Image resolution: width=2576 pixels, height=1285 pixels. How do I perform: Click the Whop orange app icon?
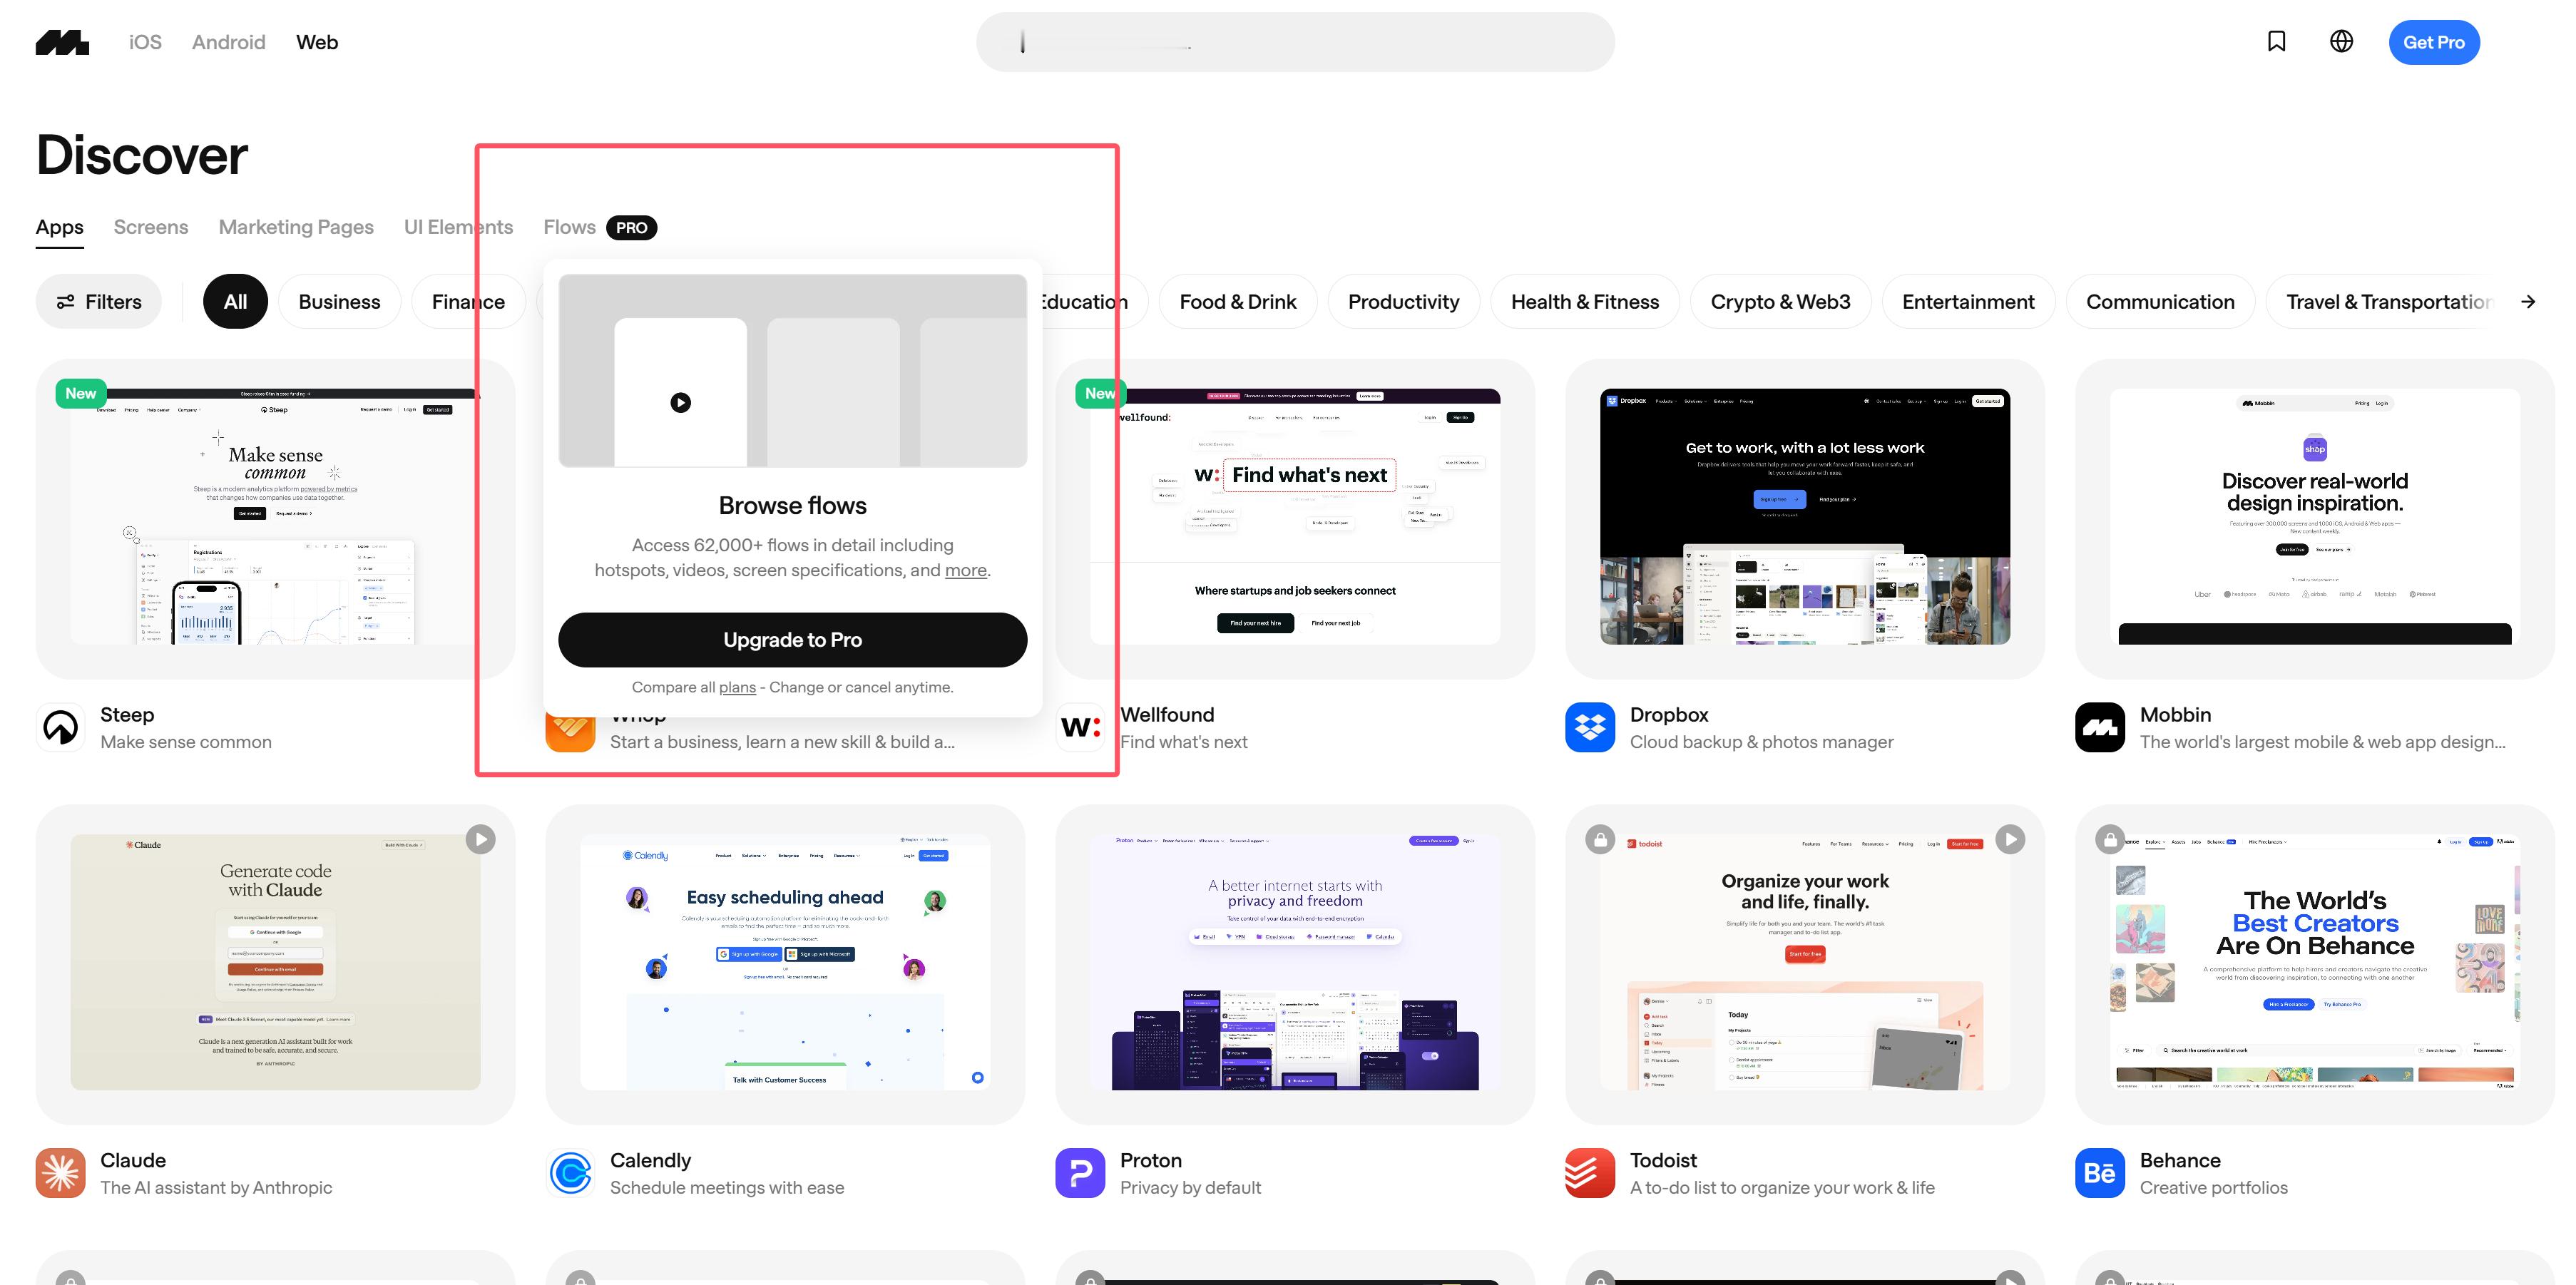(x=570, y=733)
